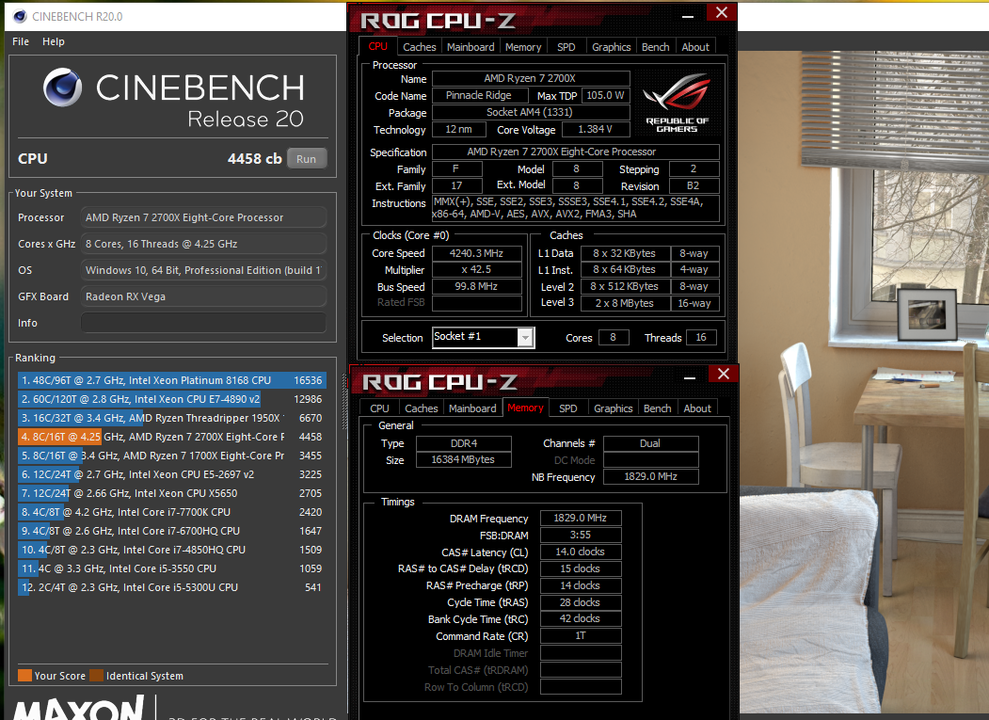Switch to CPU tab in lower CPU-Z

pos(380,409)
